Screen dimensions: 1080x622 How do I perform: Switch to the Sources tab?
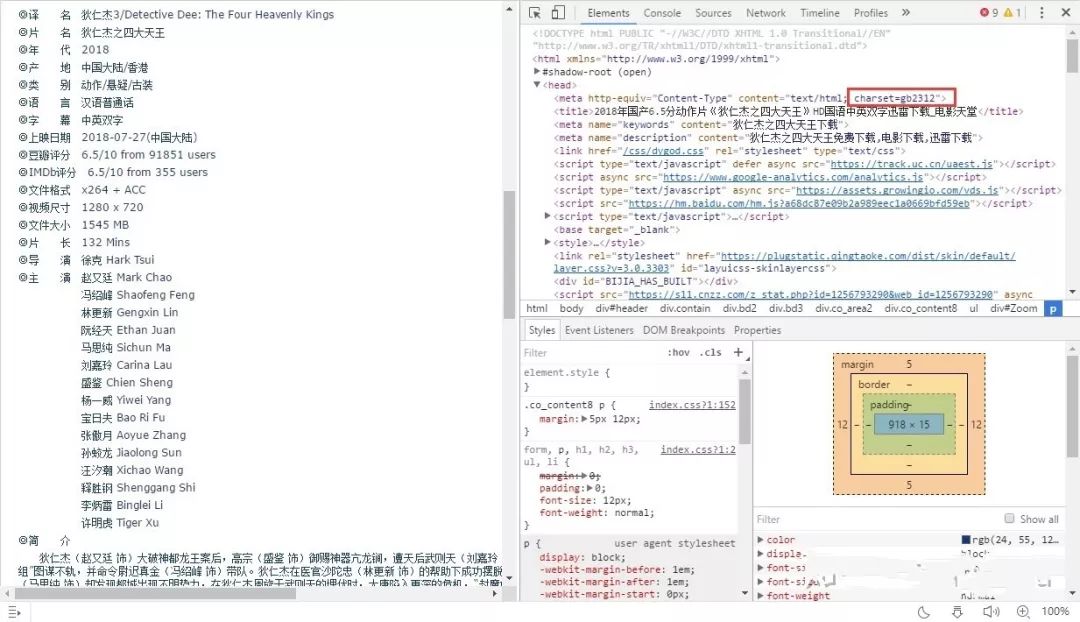713,13
